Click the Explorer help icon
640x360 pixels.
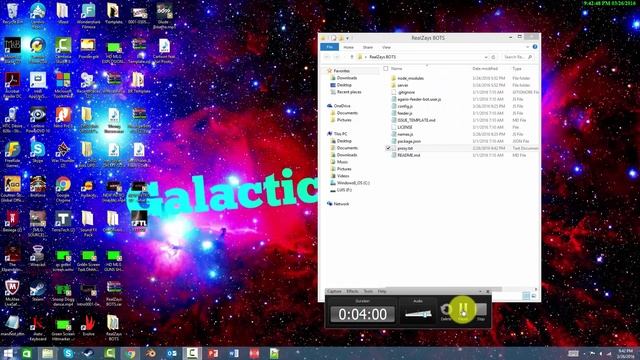point(535,47)
